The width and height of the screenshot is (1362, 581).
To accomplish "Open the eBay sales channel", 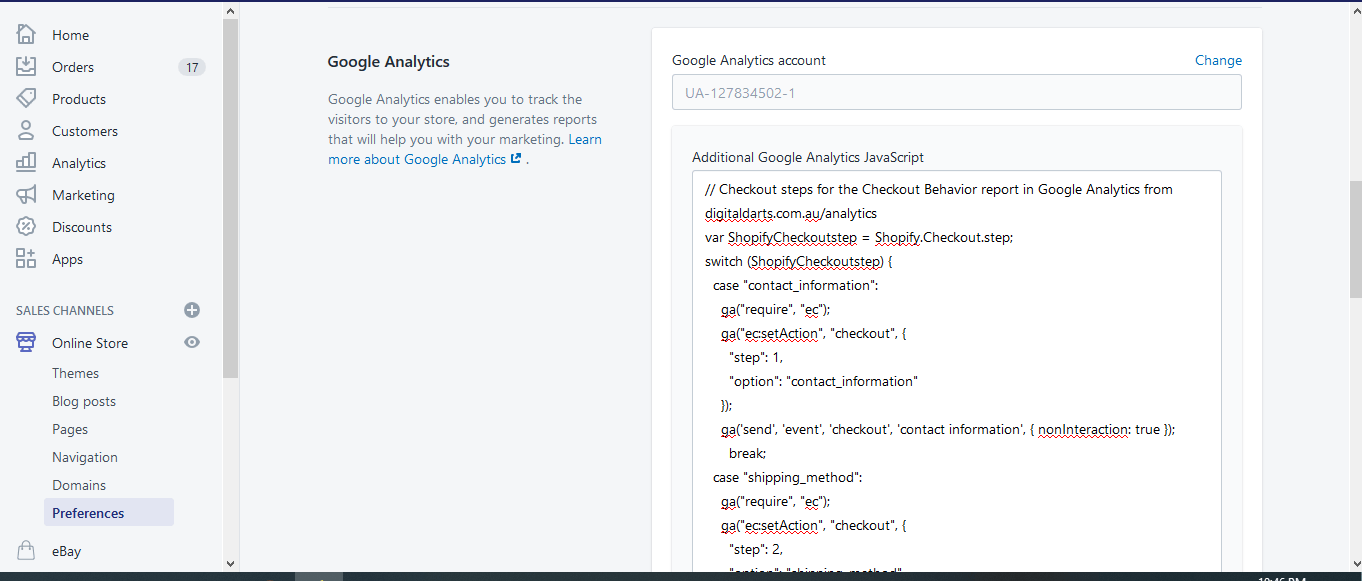I will [x=66, y=550].
